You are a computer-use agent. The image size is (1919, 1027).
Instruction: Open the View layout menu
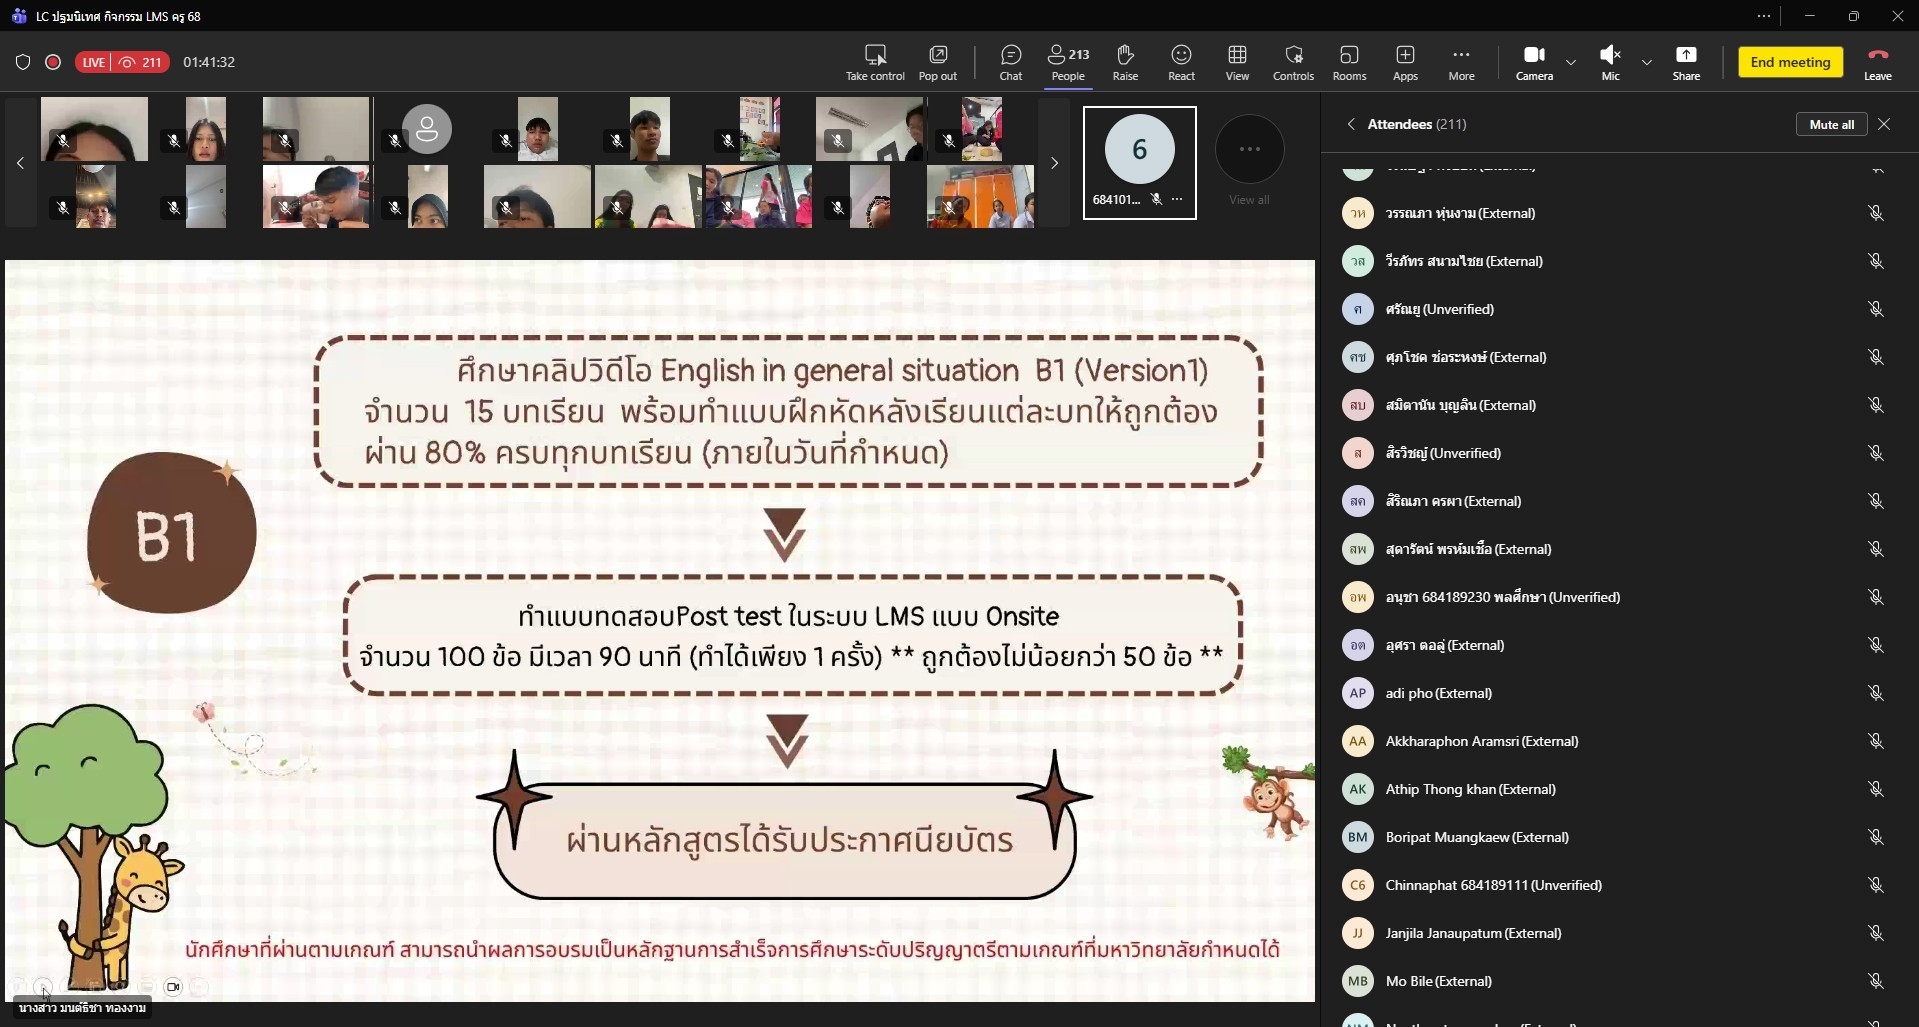pos(1237,61)
